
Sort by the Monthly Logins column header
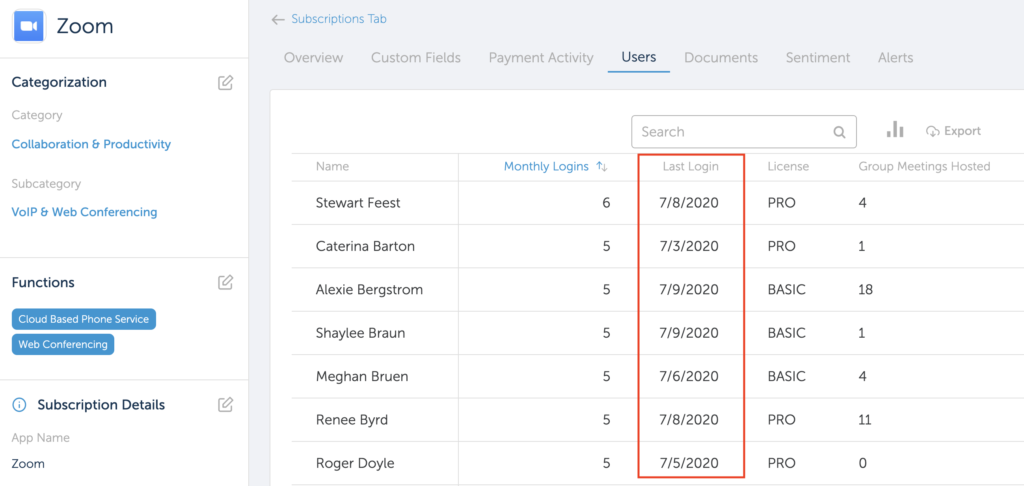point(546,167)
